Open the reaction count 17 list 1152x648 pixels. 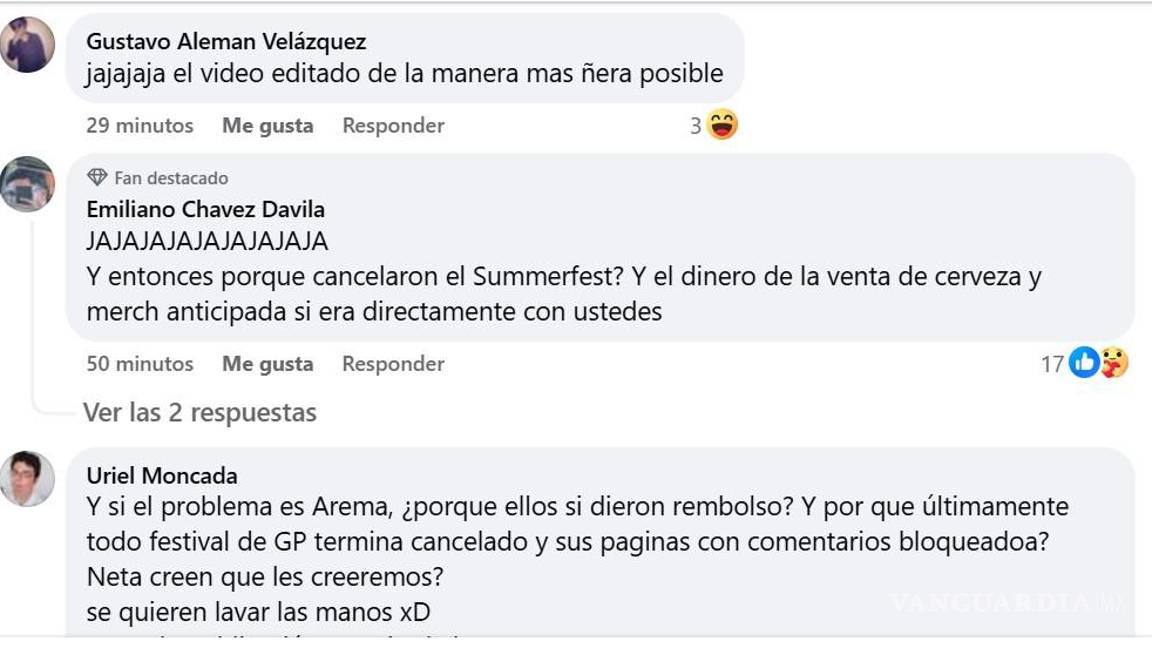(x=1055, y=363)
